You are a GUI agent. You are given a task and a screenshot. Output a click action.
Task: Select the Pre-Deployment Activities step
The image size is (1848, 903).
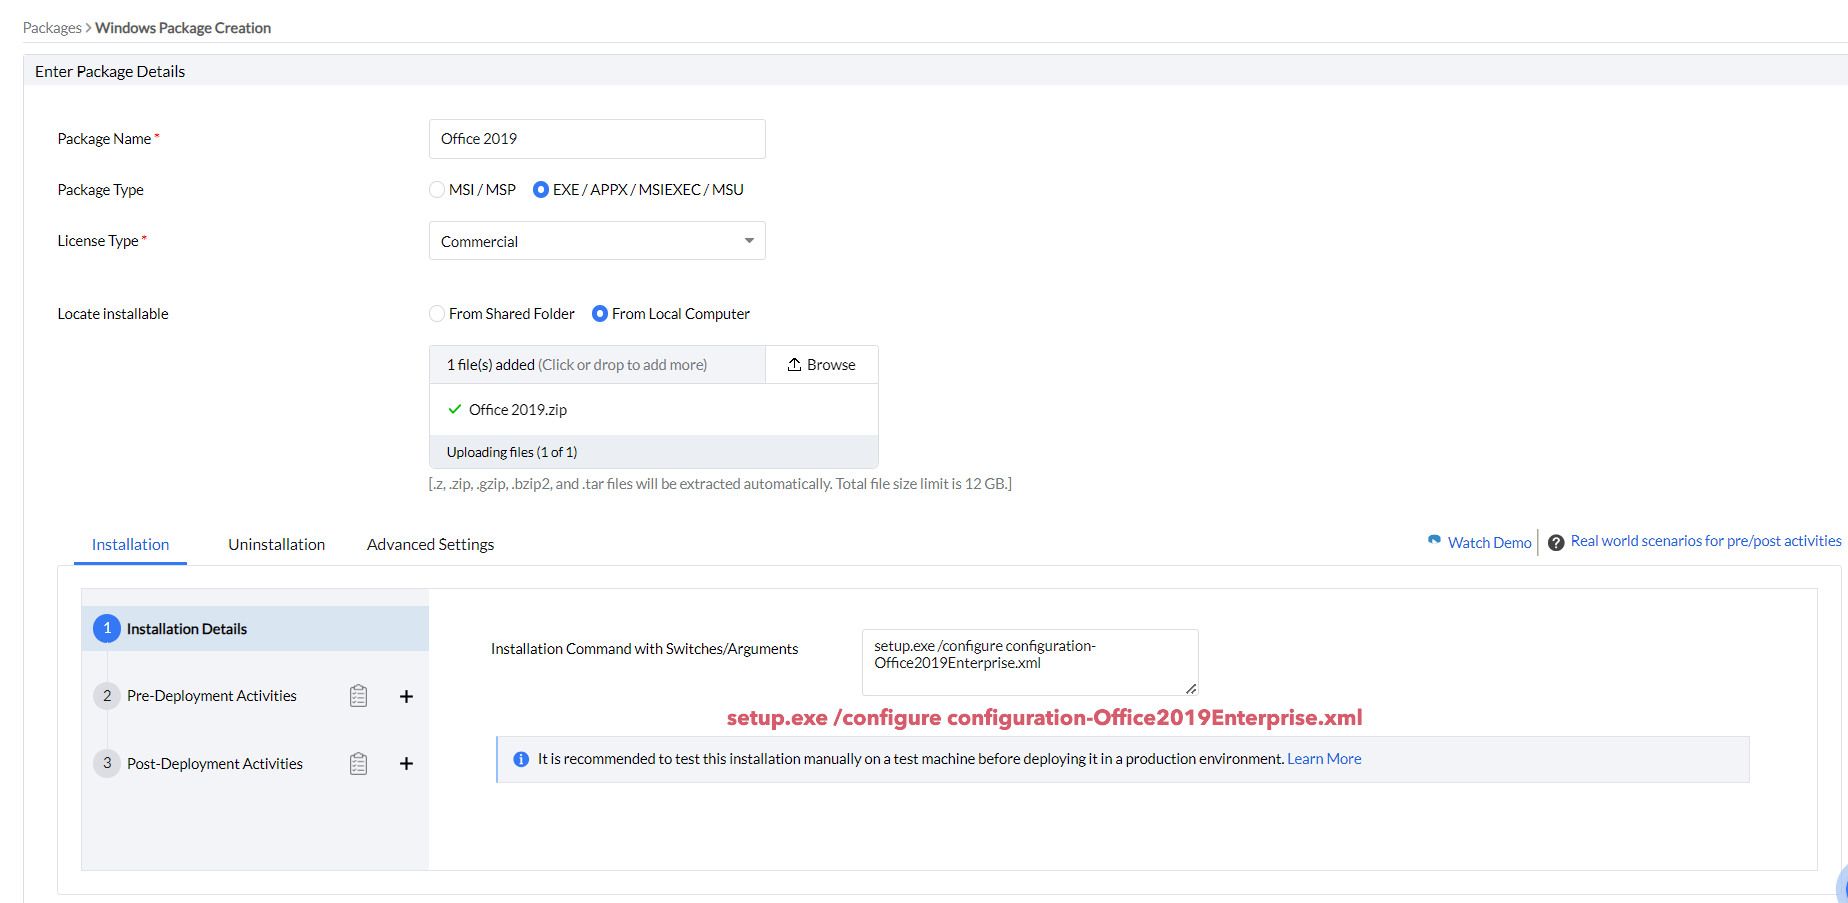(212, 696)
